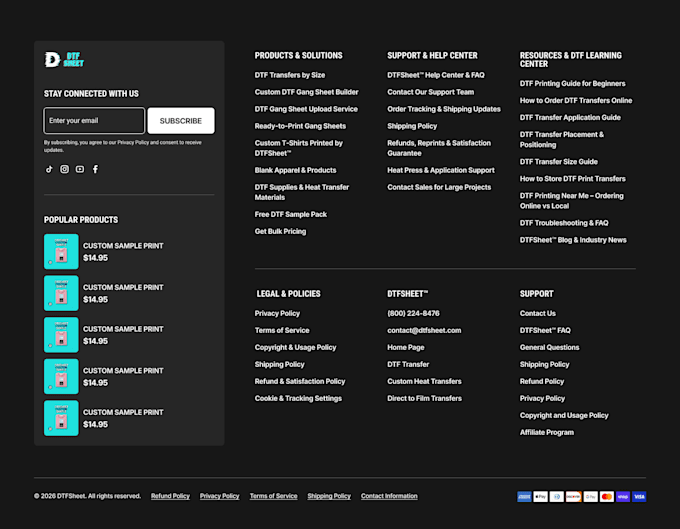Open DTFSheet FAQ in Support column
The image size is (680, 529).
(x=545, y=330)
